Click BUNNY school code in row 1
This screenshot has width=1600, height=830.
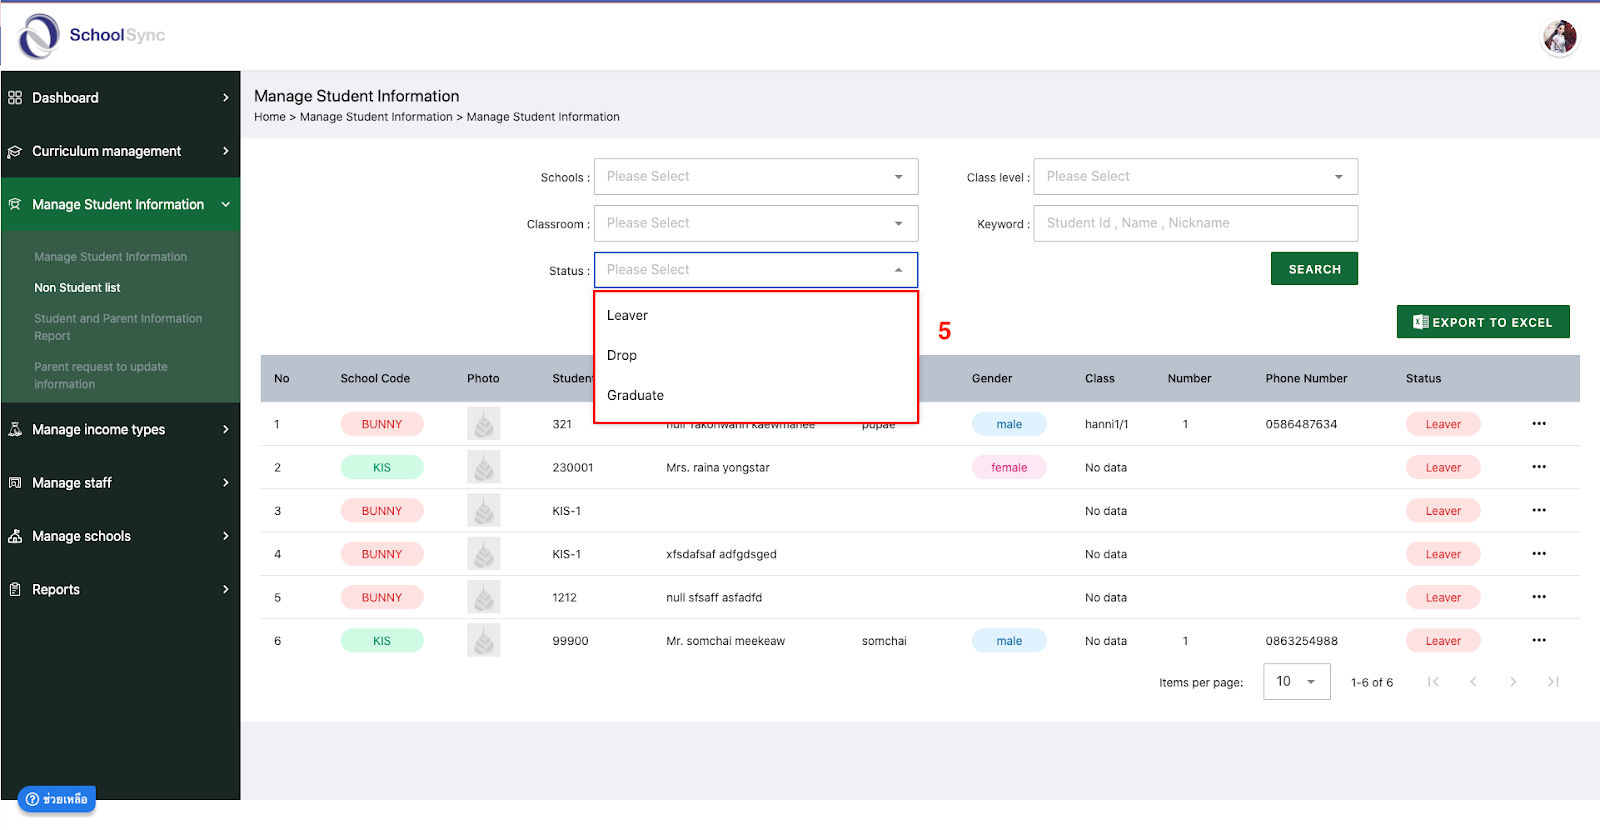(x=382, y=424)
